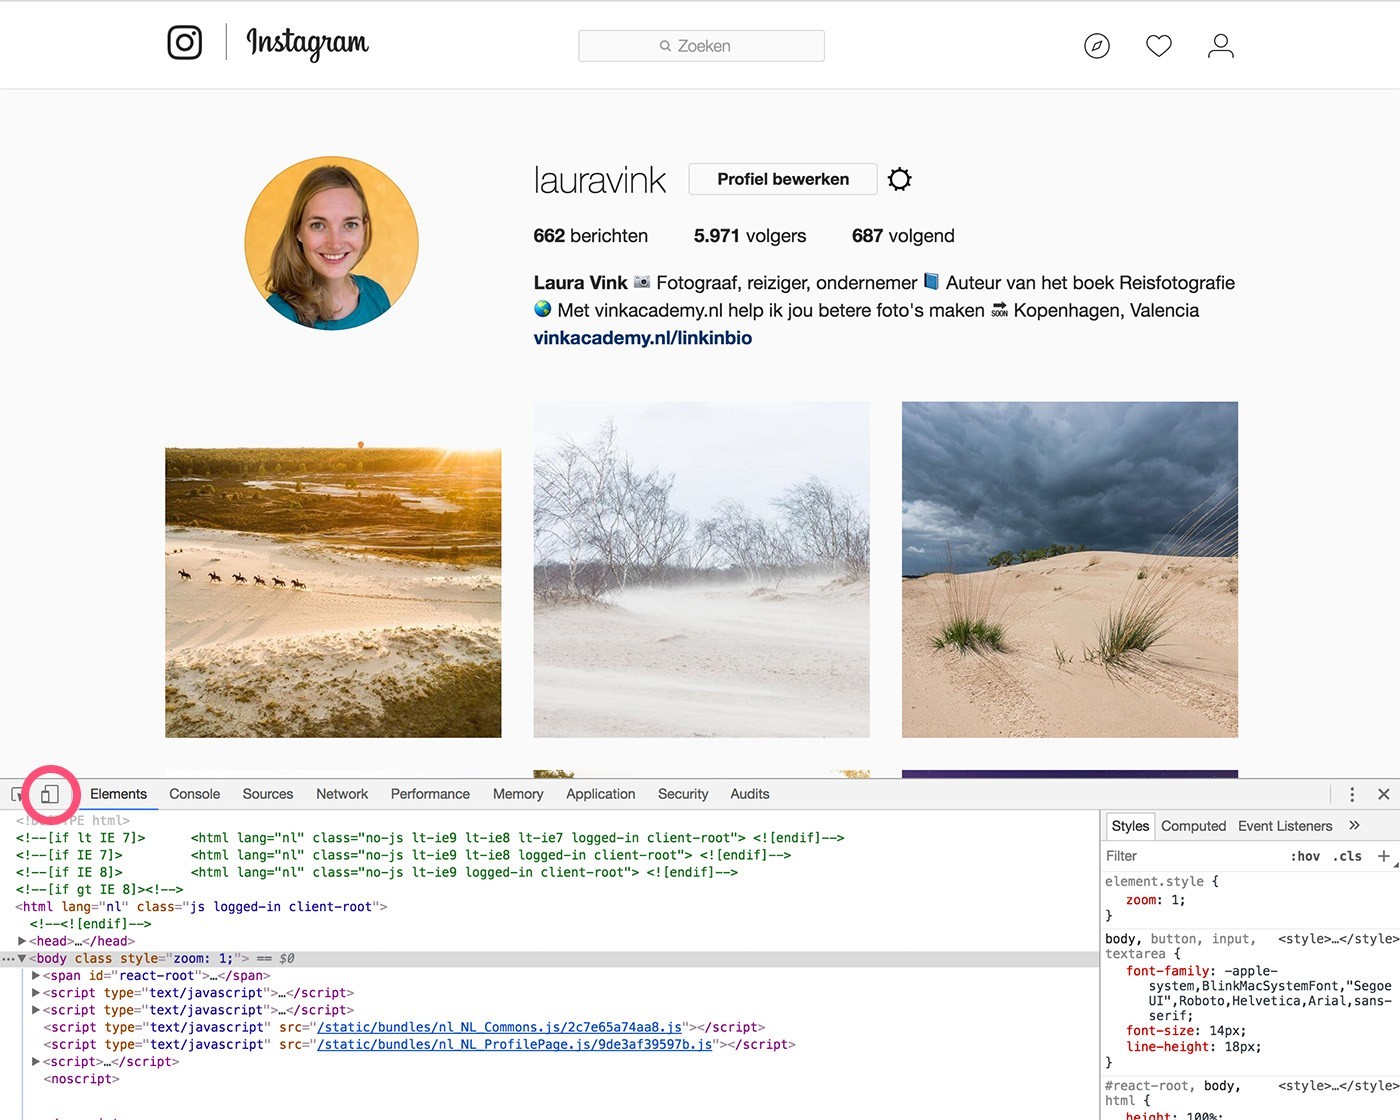Expand the head element node

click(22, 941)
